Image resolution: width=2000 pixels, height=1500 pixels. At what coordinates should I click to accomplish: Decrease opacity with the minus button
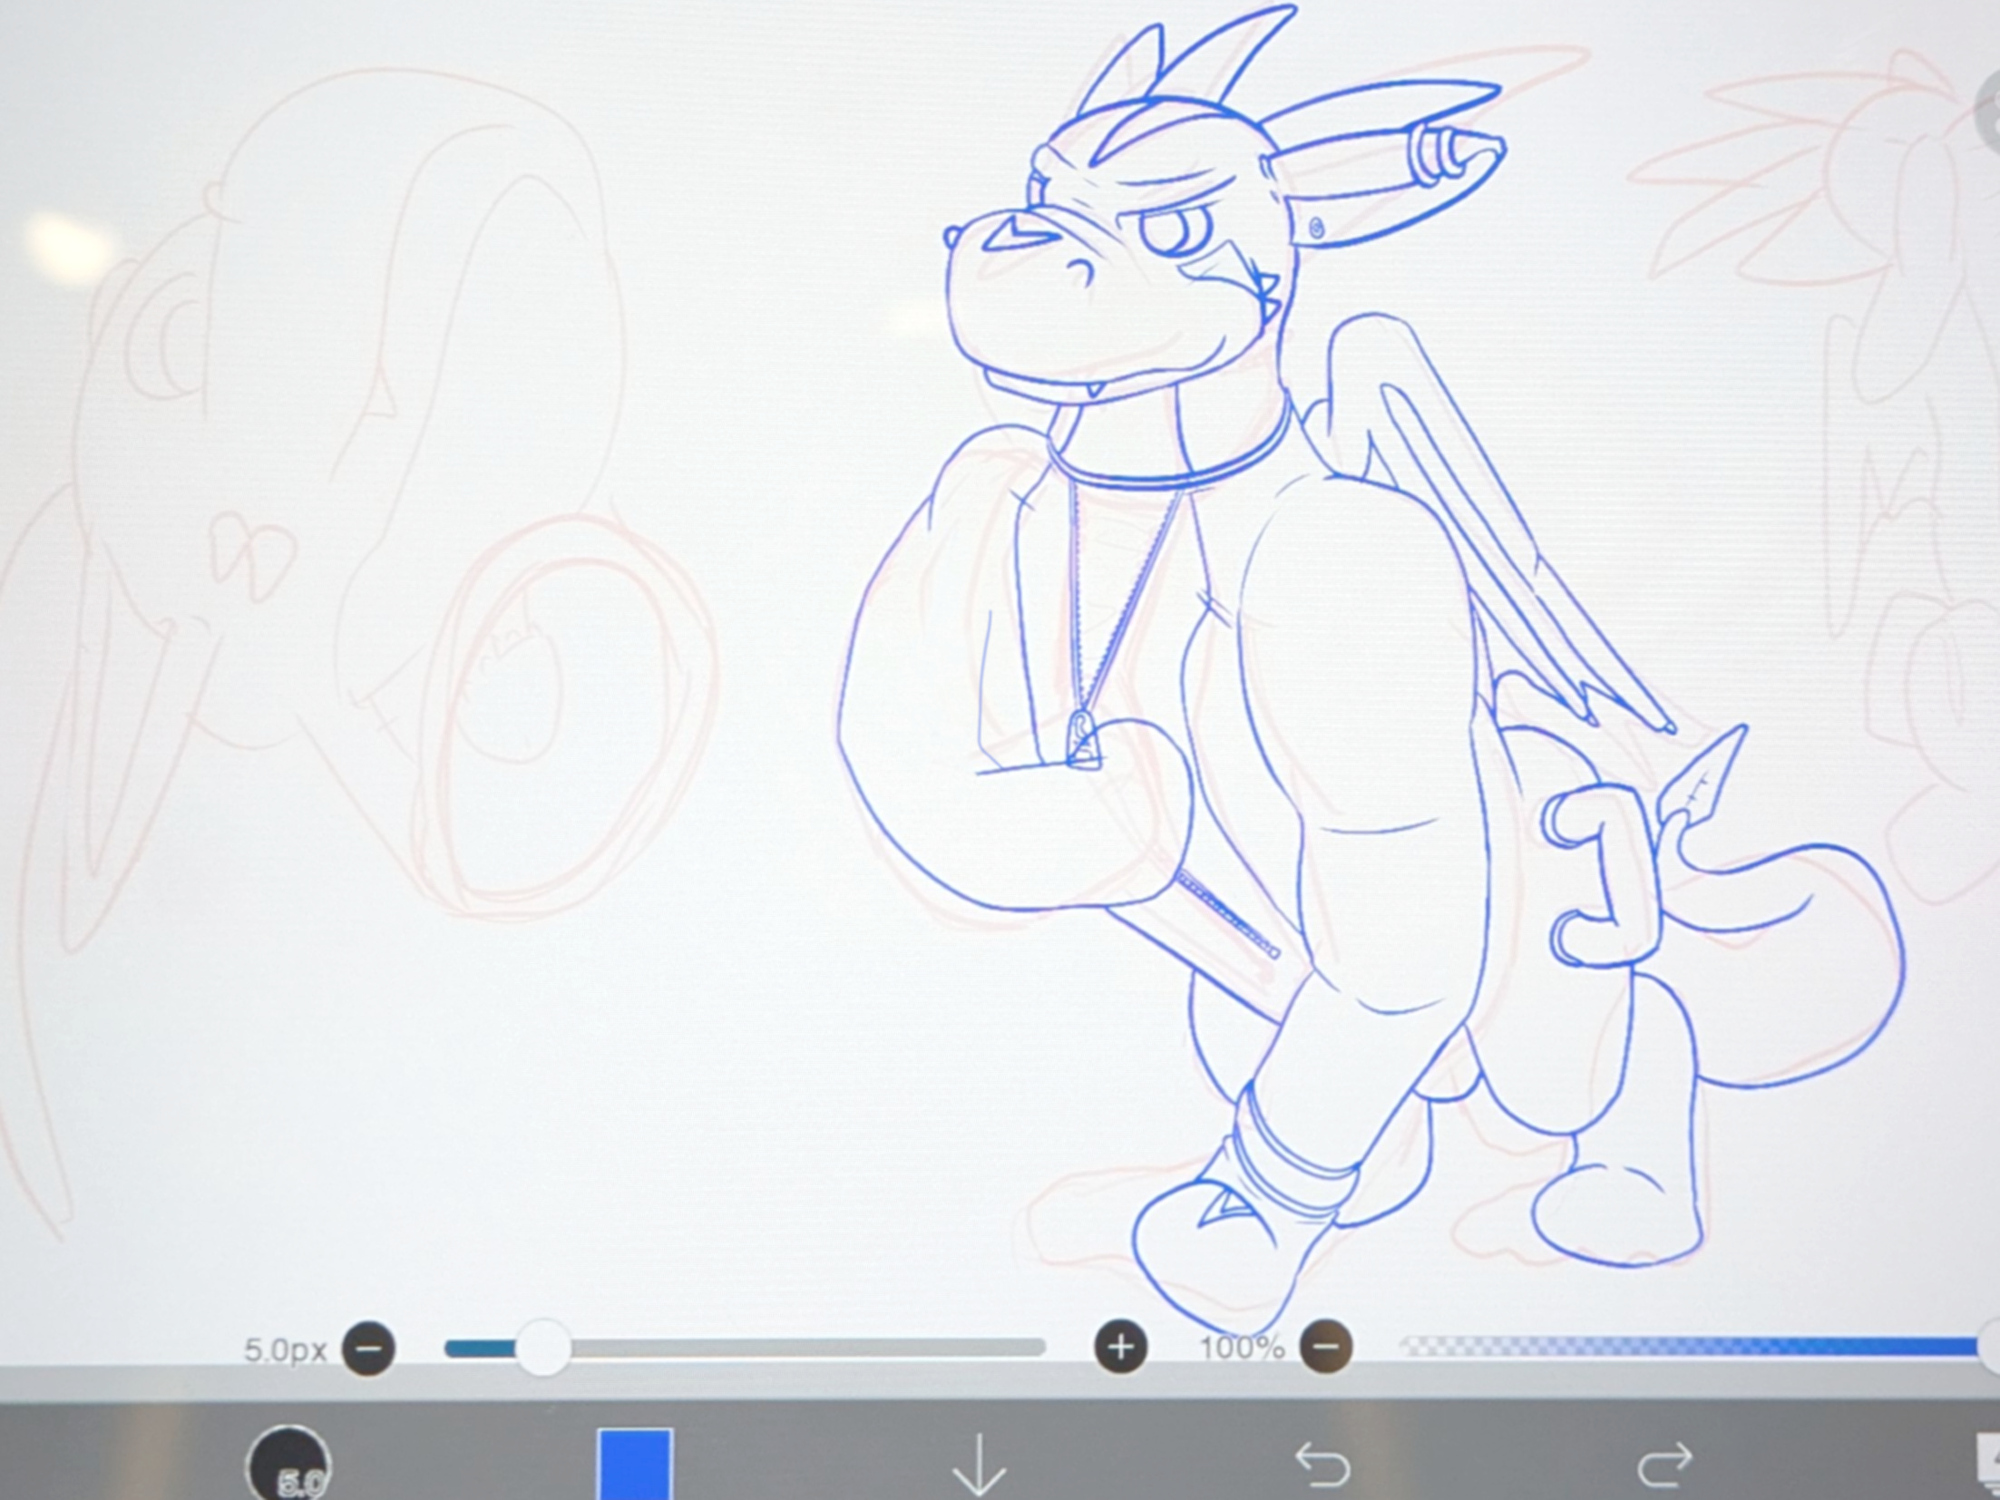coord(1326,1347)
